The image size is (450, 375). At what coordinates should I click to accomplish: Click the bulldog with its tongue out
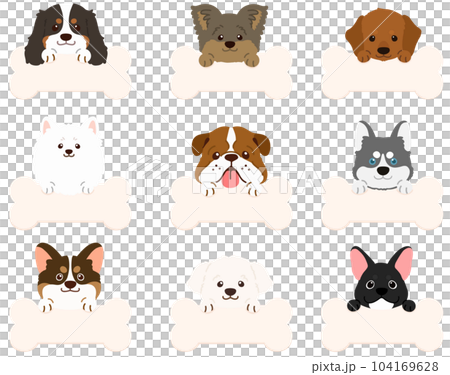pos(231,161)
